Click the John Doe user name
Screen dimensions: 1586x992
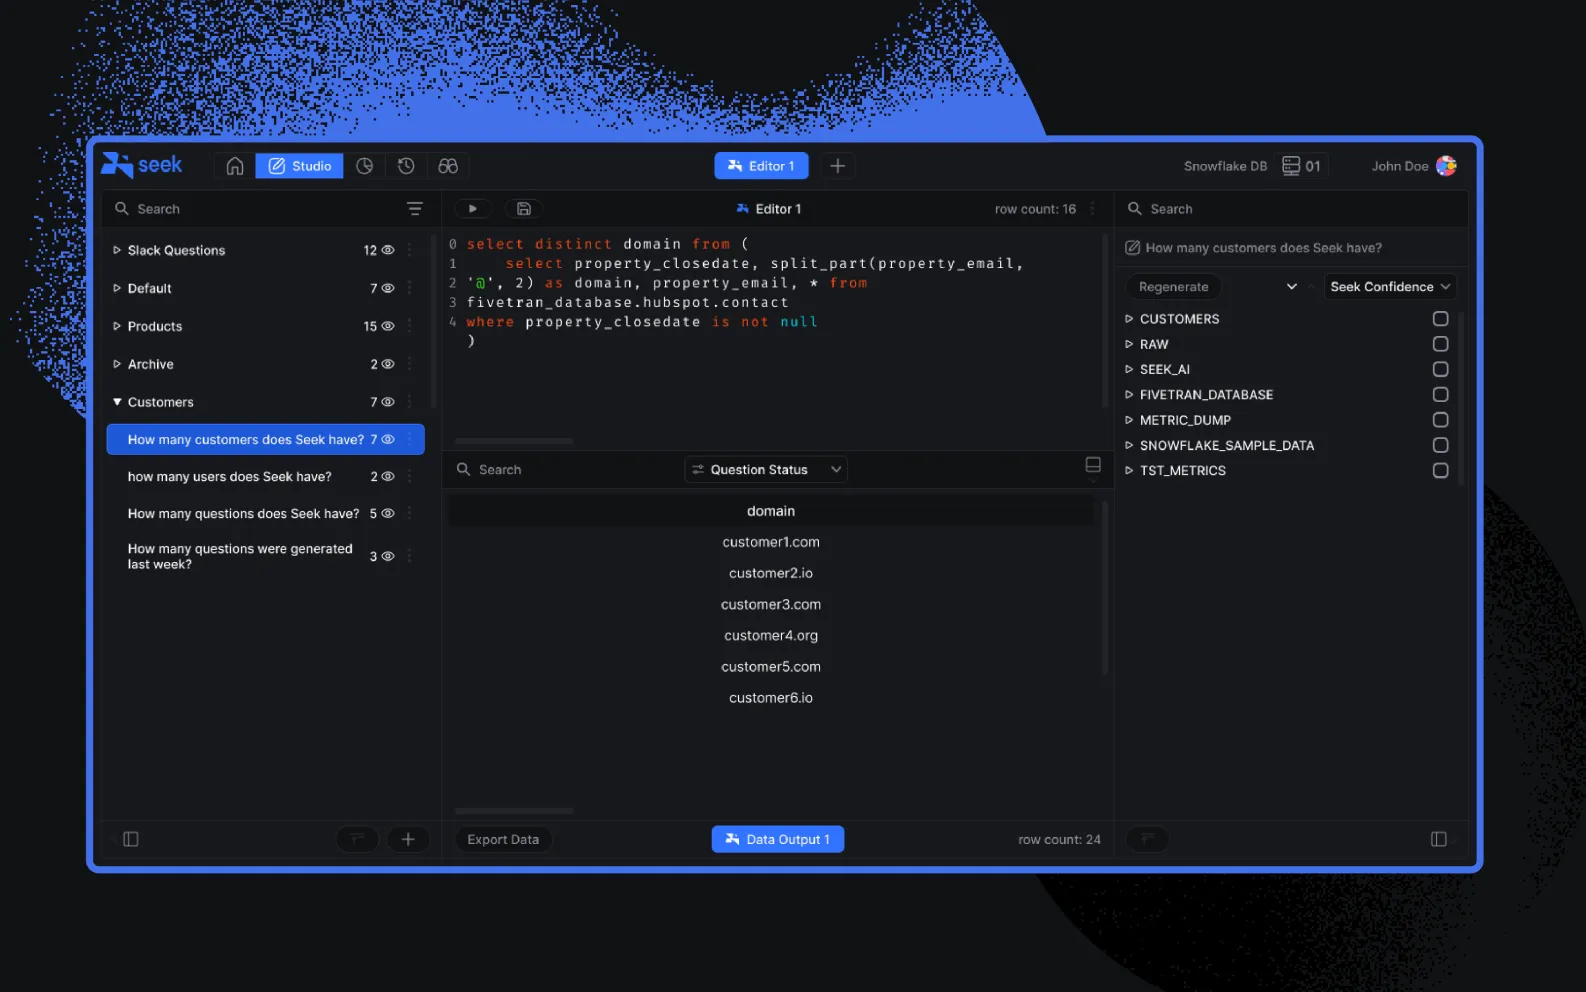(1400, 166)
